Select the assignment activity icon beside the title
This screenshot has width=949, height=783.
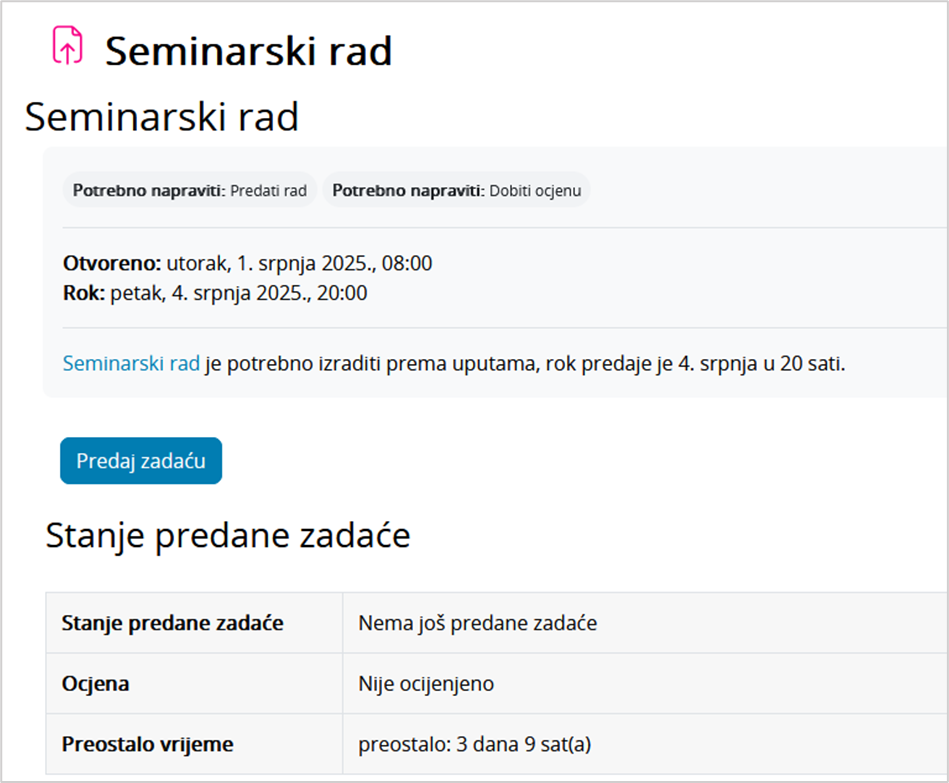pos(67,45)
